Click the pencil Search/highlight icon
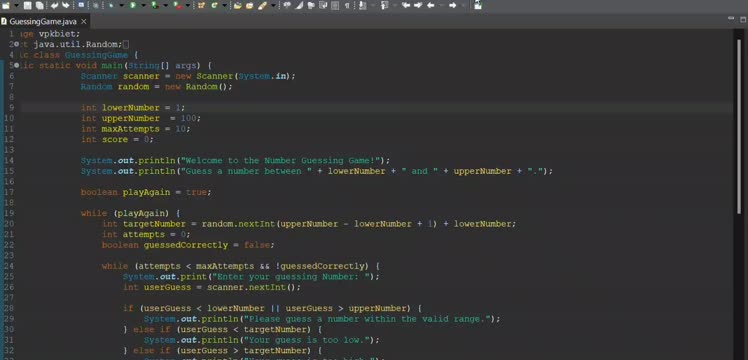This screenshot has height=360, width=748. pos(262,5)
